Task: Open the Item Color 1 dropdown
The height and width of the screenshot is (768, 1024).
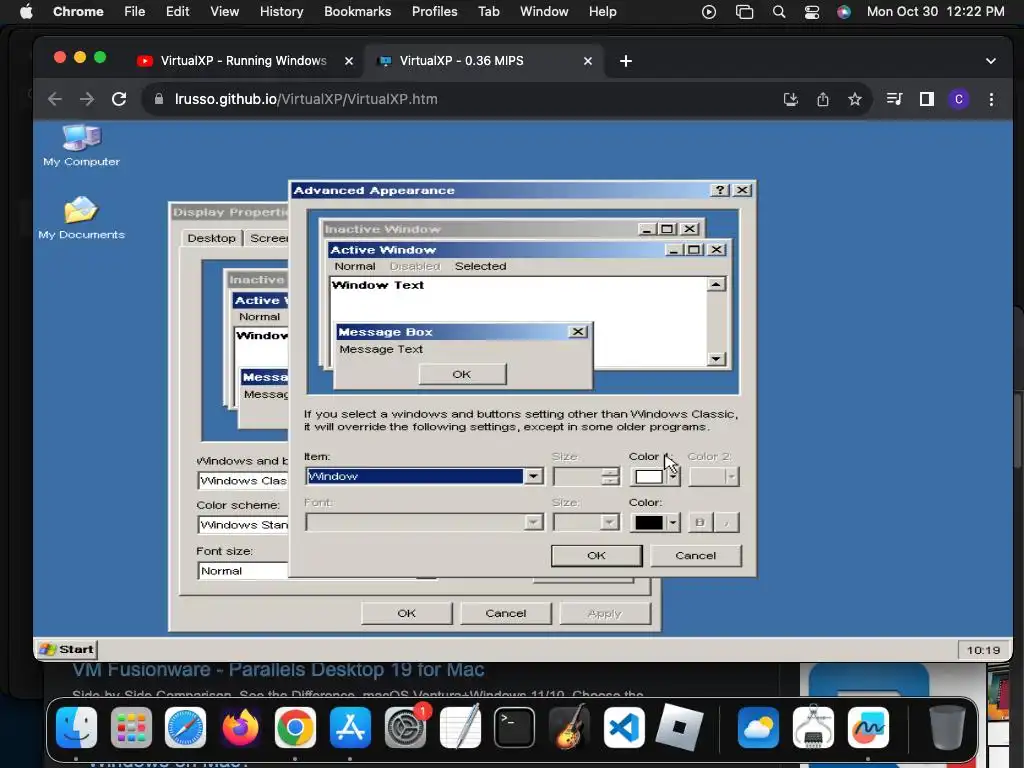Action: 673,477
